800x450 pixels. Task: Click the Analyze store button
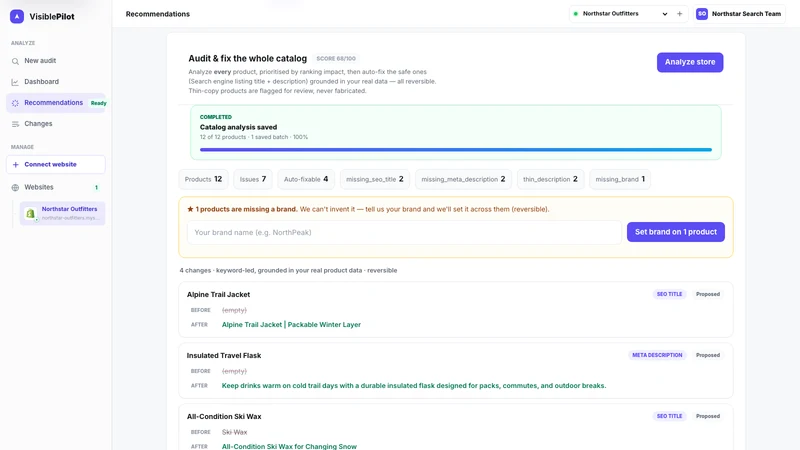click(x=690, y=62)
